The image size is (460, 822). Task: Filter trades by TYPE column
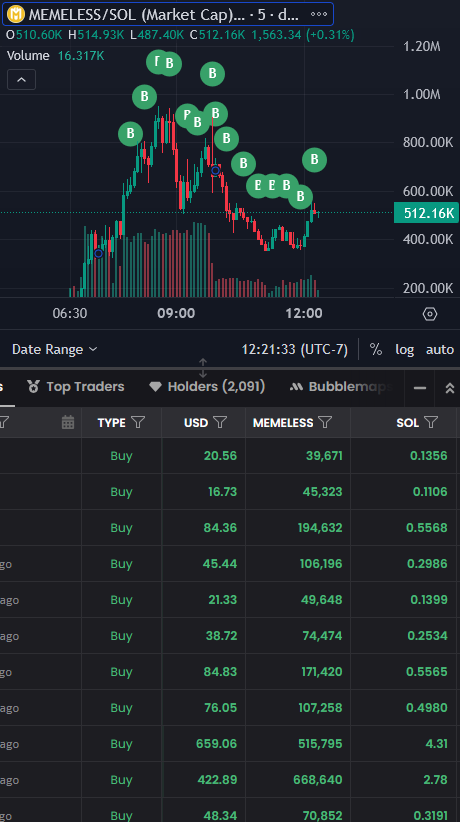pyautogui.click(x=138, y=422)
